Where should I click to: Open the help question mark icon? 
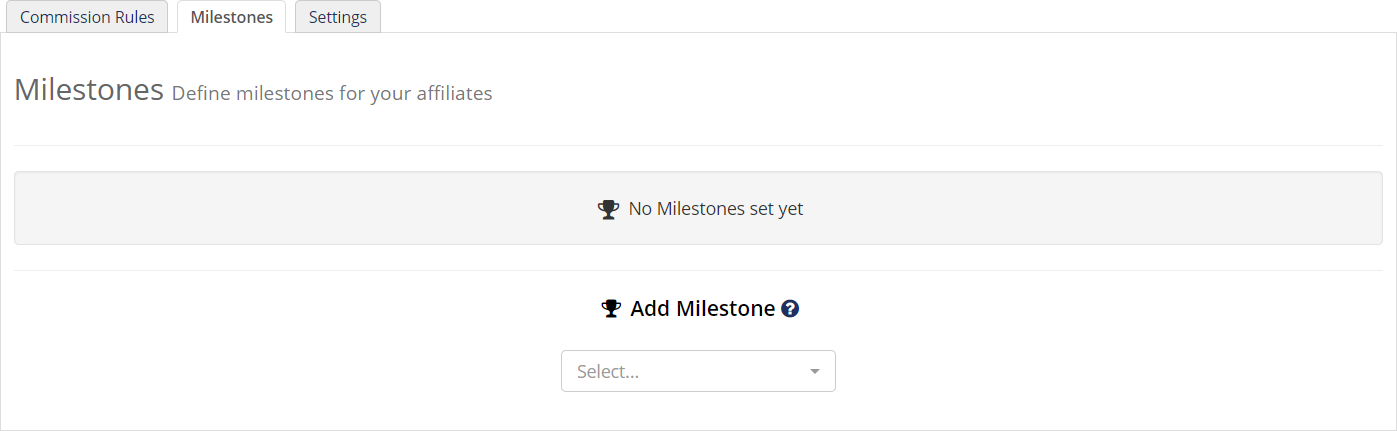(x=790, y=309)
